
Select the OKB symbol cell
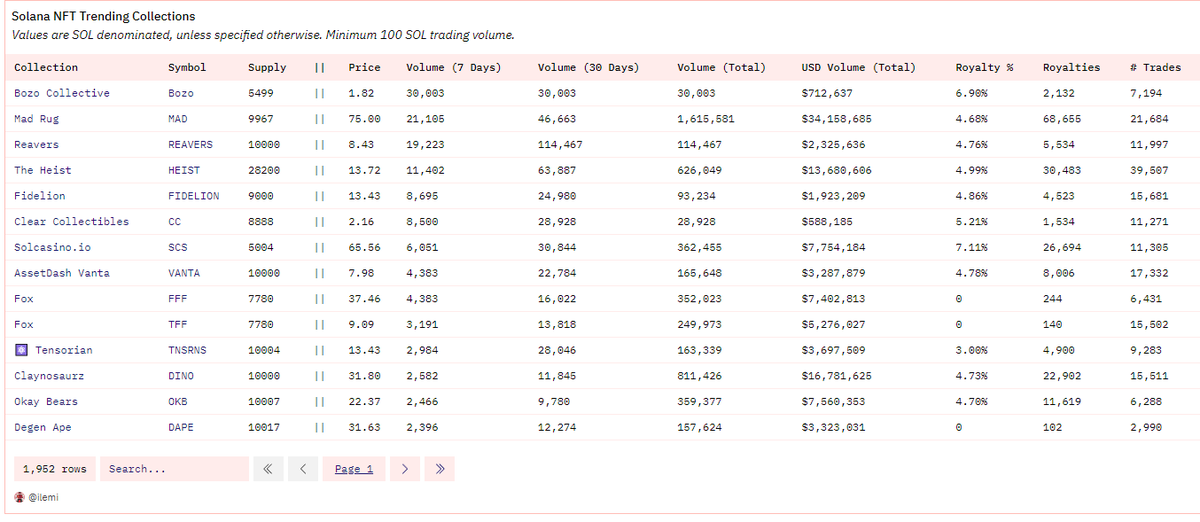point(178,402)
